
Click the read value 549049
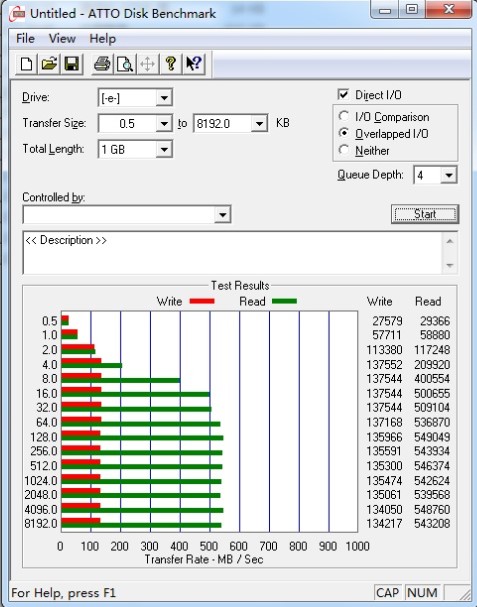[x=432, y=437]
